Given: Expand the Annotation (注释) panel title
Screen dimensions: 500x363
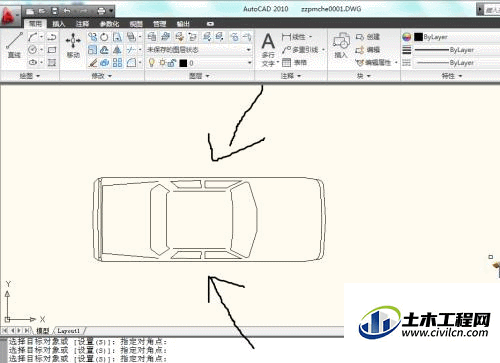Looking at the screenshot, I should coord(291,76).
